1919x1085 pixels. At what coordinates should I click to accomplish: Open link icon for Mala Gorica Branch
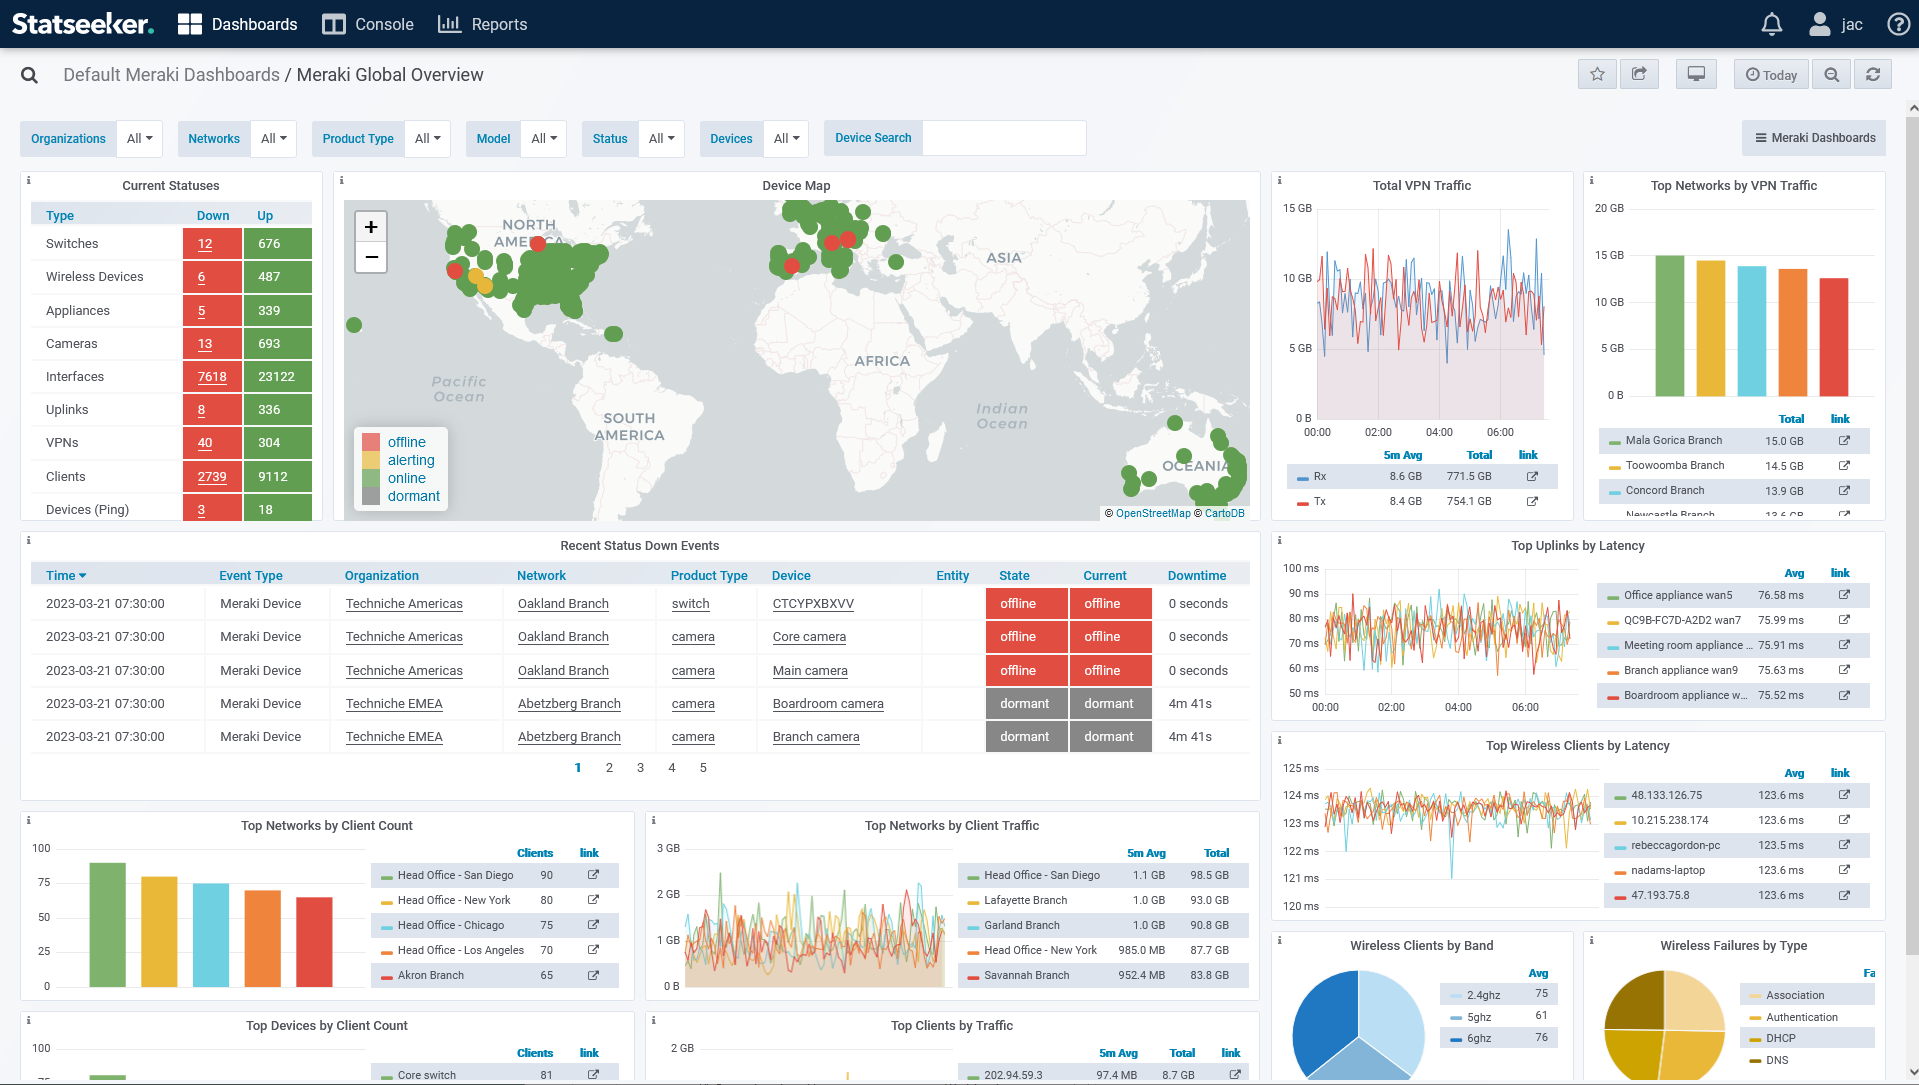click(x=1844, y=440)
